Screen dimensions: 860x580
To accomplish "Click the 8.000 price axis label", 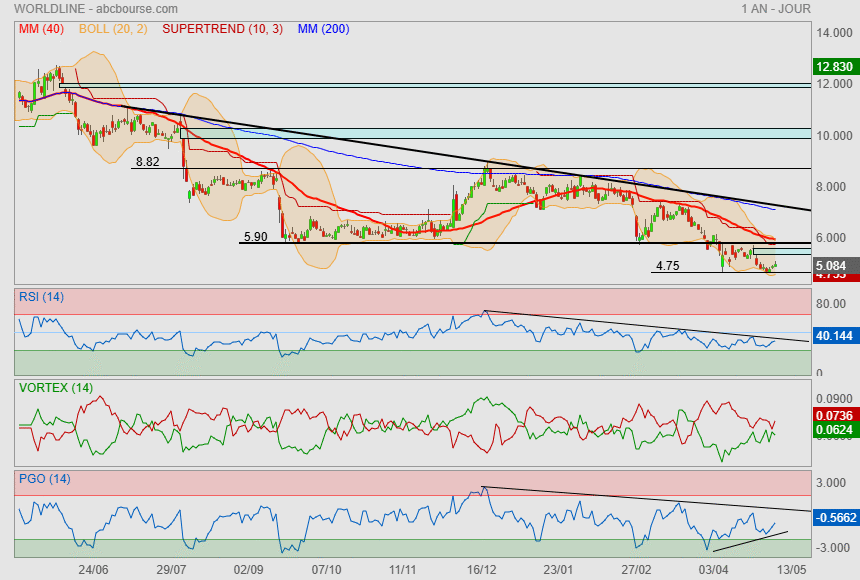I will 834,187.
